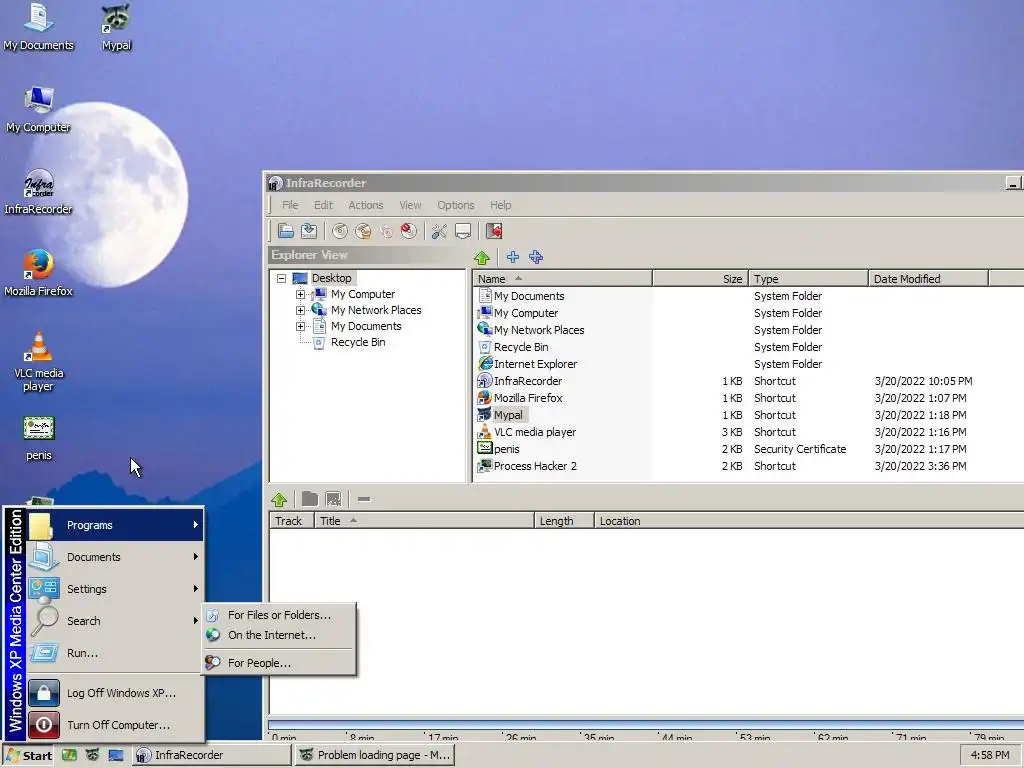Image resolution: width=1024 pixels, height=768 pixels.
Task: Open the Programs submenu in Start menu
Action: (x=115, y=525)
